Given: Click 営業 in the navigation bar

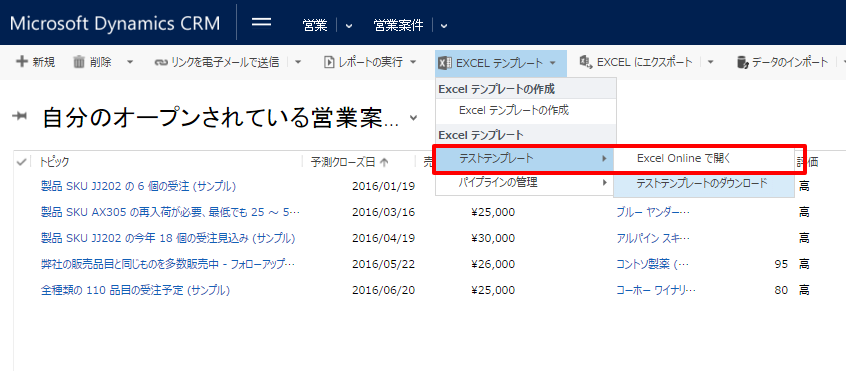Looking at the screenshot, I should 315,25.
